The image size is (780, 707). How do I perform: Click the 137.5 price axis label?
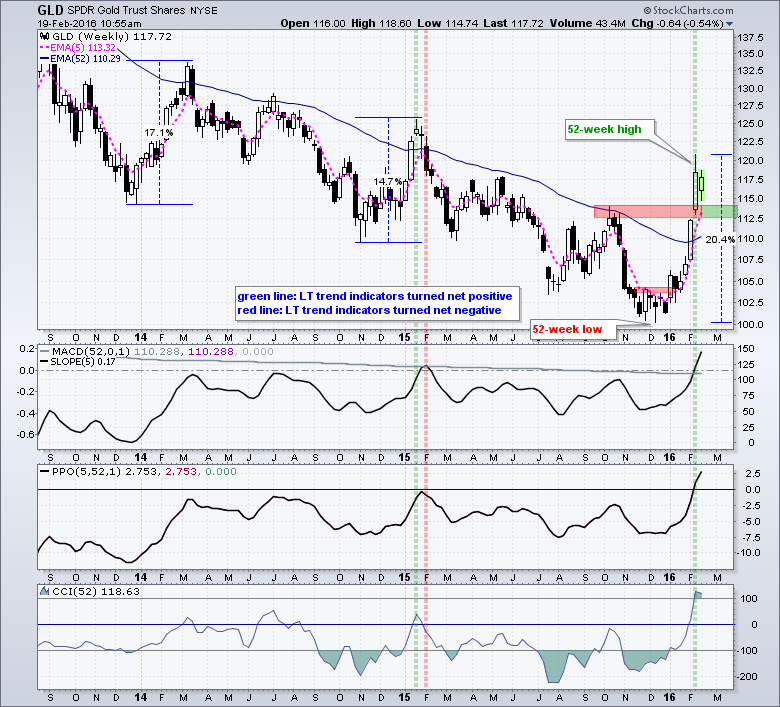click(x=751, y=38)
